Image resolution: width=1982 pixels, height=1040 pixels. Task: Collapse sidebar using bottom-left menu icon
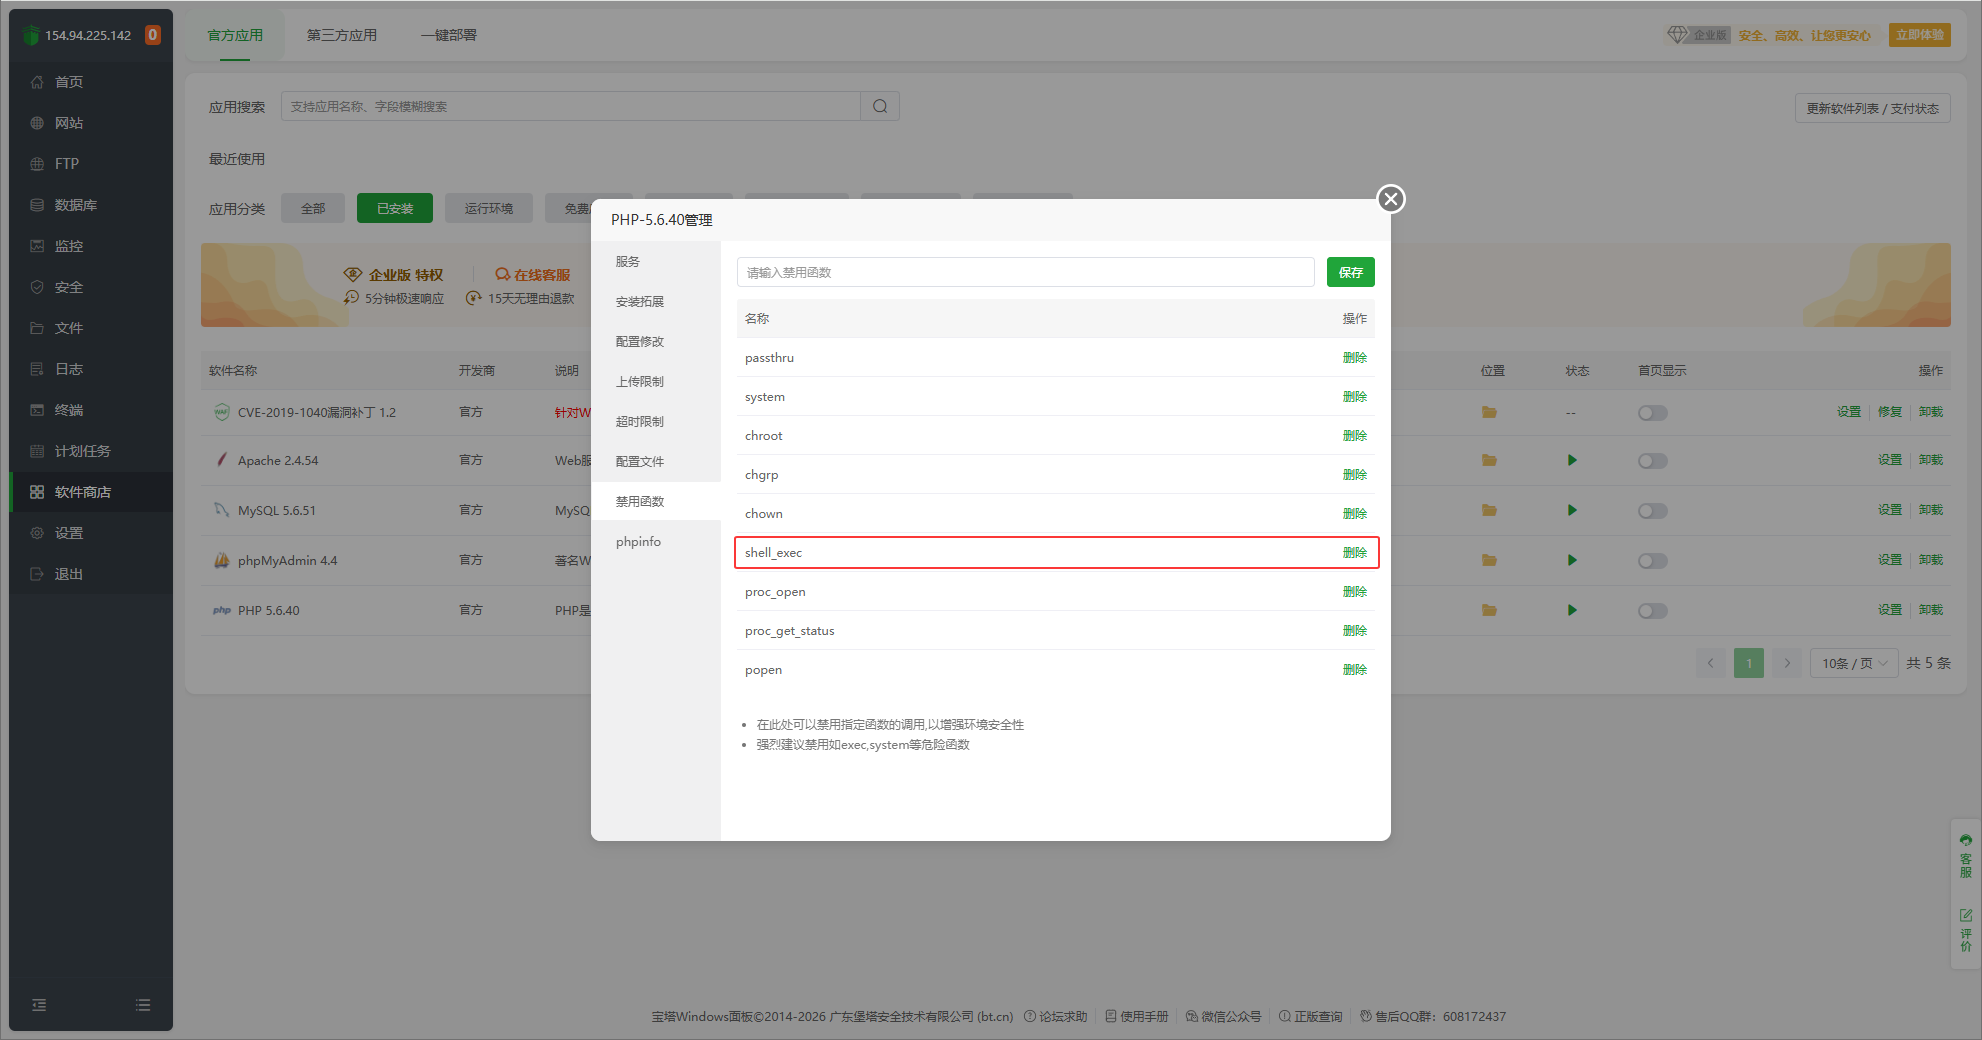point(39,1005)
